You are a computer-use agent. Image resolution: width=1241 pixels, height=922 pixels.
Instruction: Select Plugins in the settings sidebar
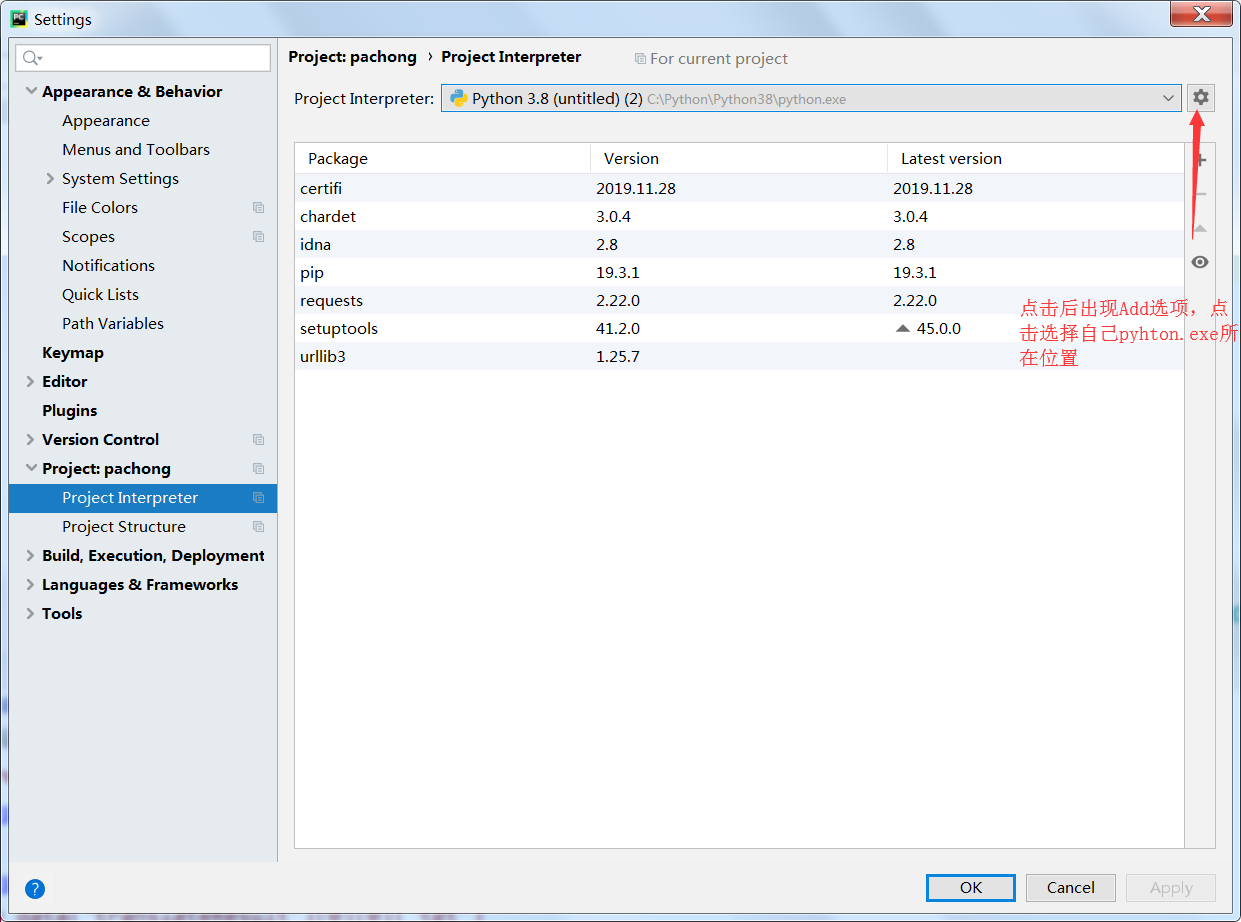pyautogui.click(x=69, y=410)
